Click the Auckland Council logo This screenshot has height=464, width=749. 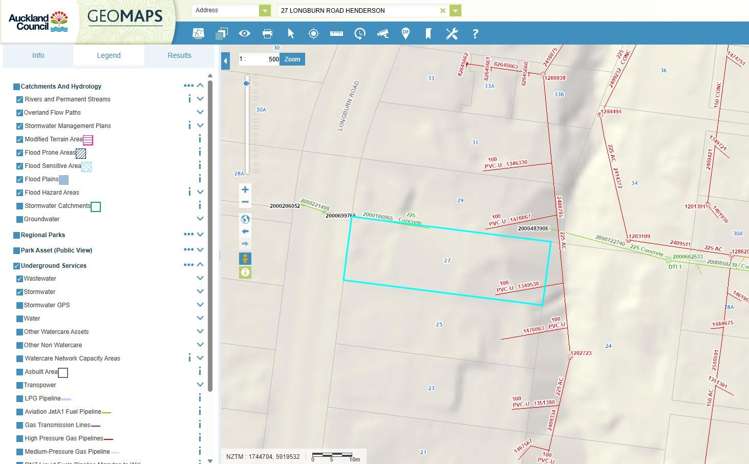tap(38, 22)
